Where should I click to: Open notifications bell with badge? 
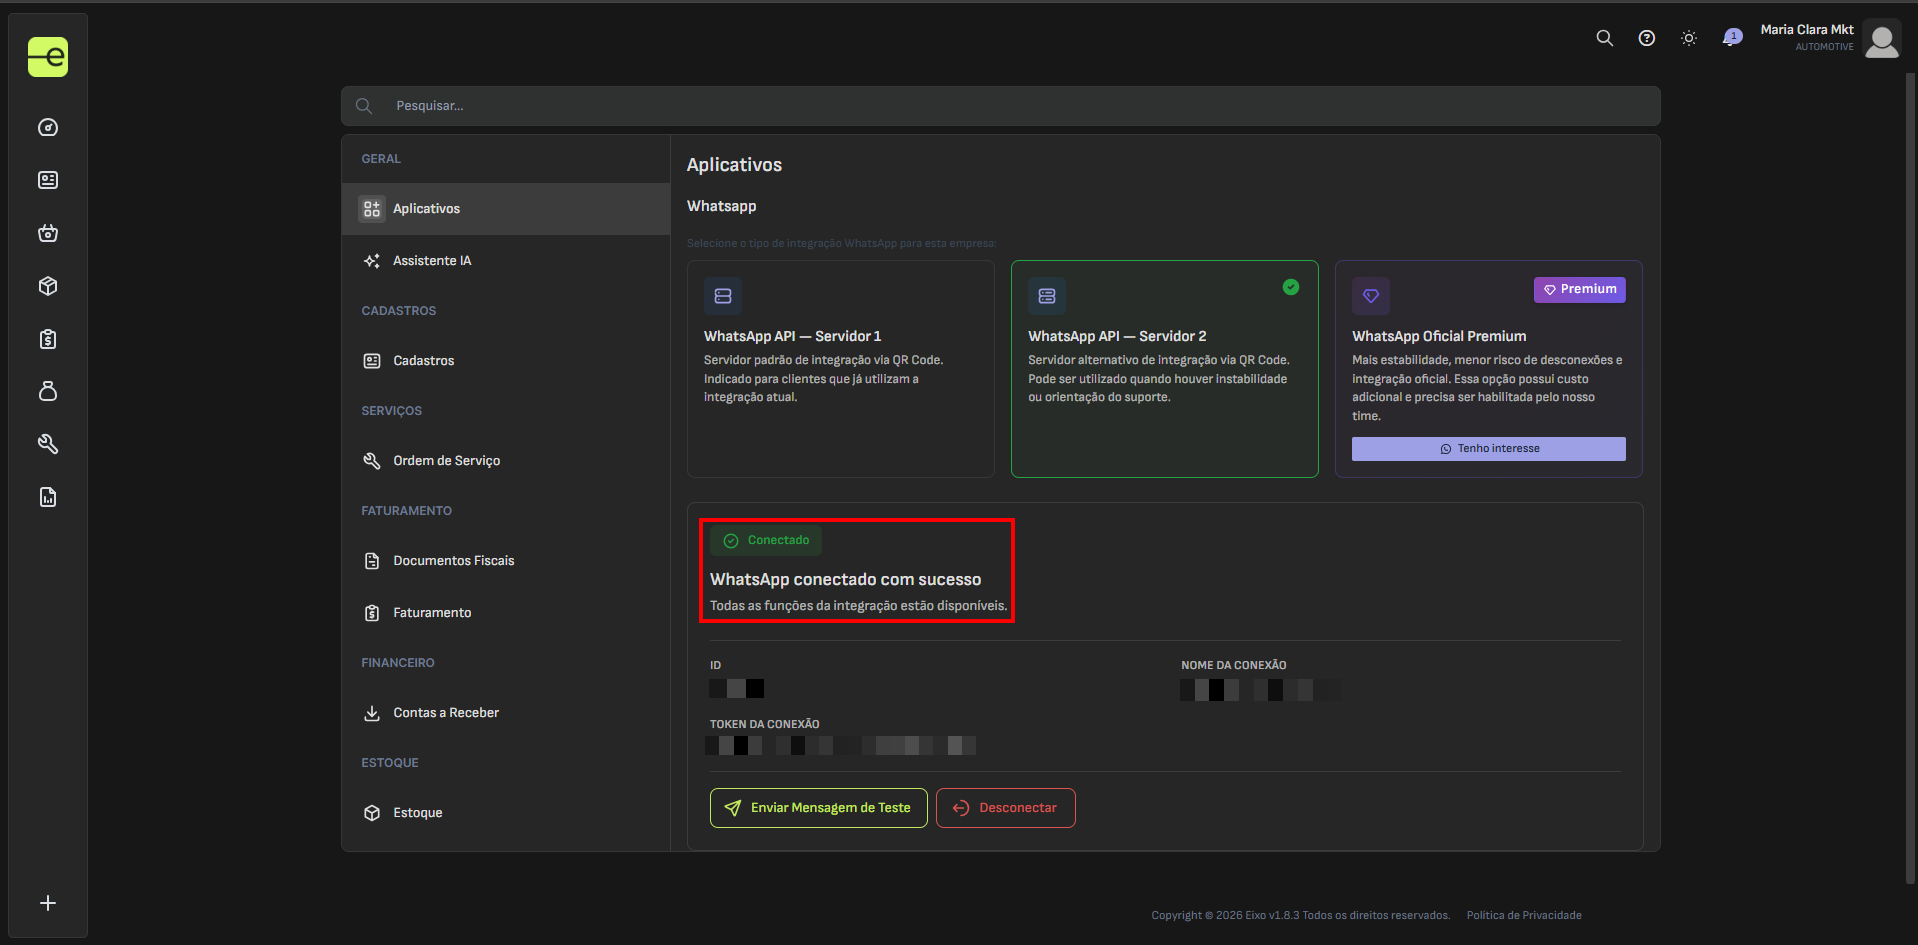(x=1732, y=38)
